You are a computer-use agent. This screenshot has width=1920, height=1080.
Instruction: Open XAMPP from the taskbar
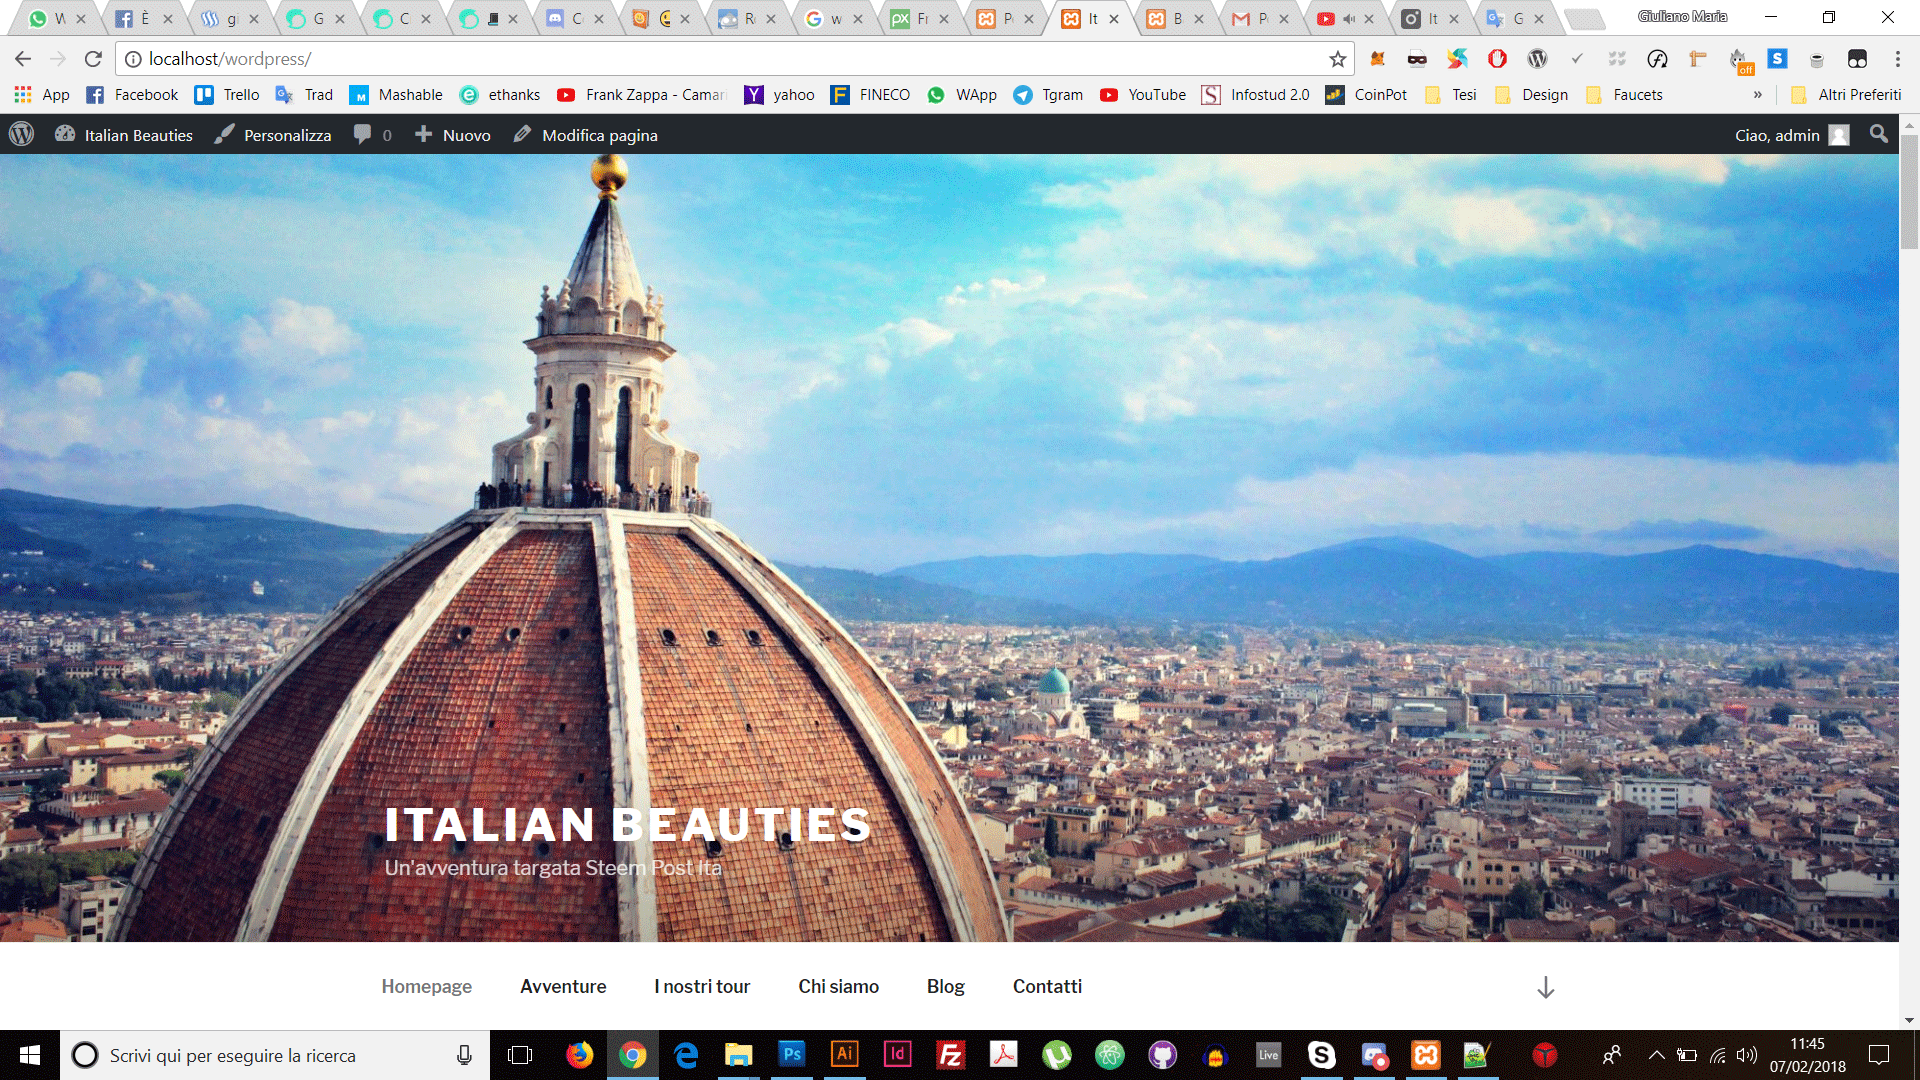coord(1426,1055)
